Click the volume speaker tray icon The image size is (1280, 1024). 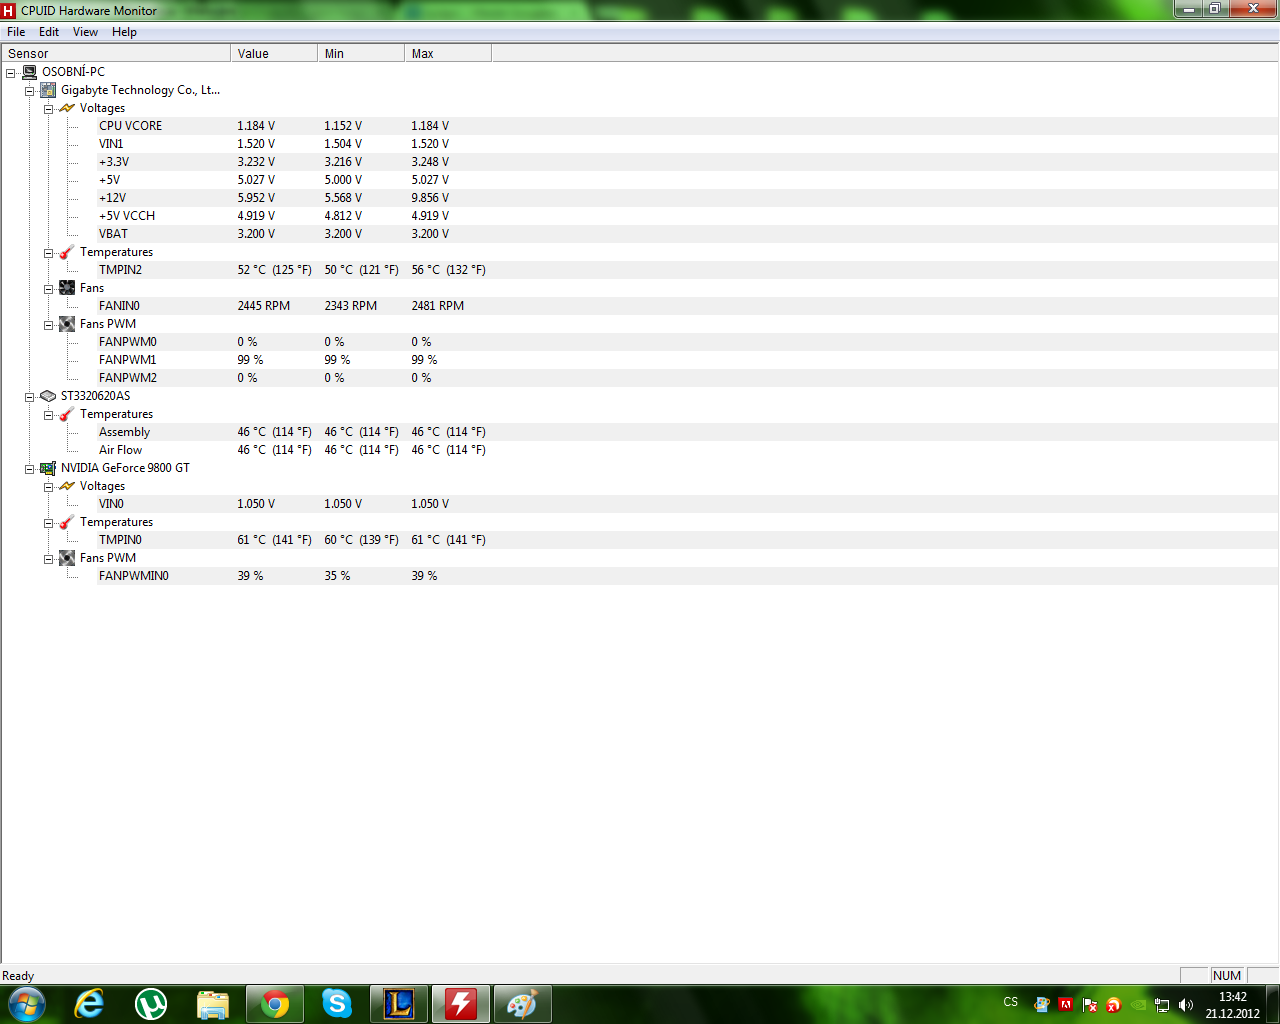pos(1186,1005)
